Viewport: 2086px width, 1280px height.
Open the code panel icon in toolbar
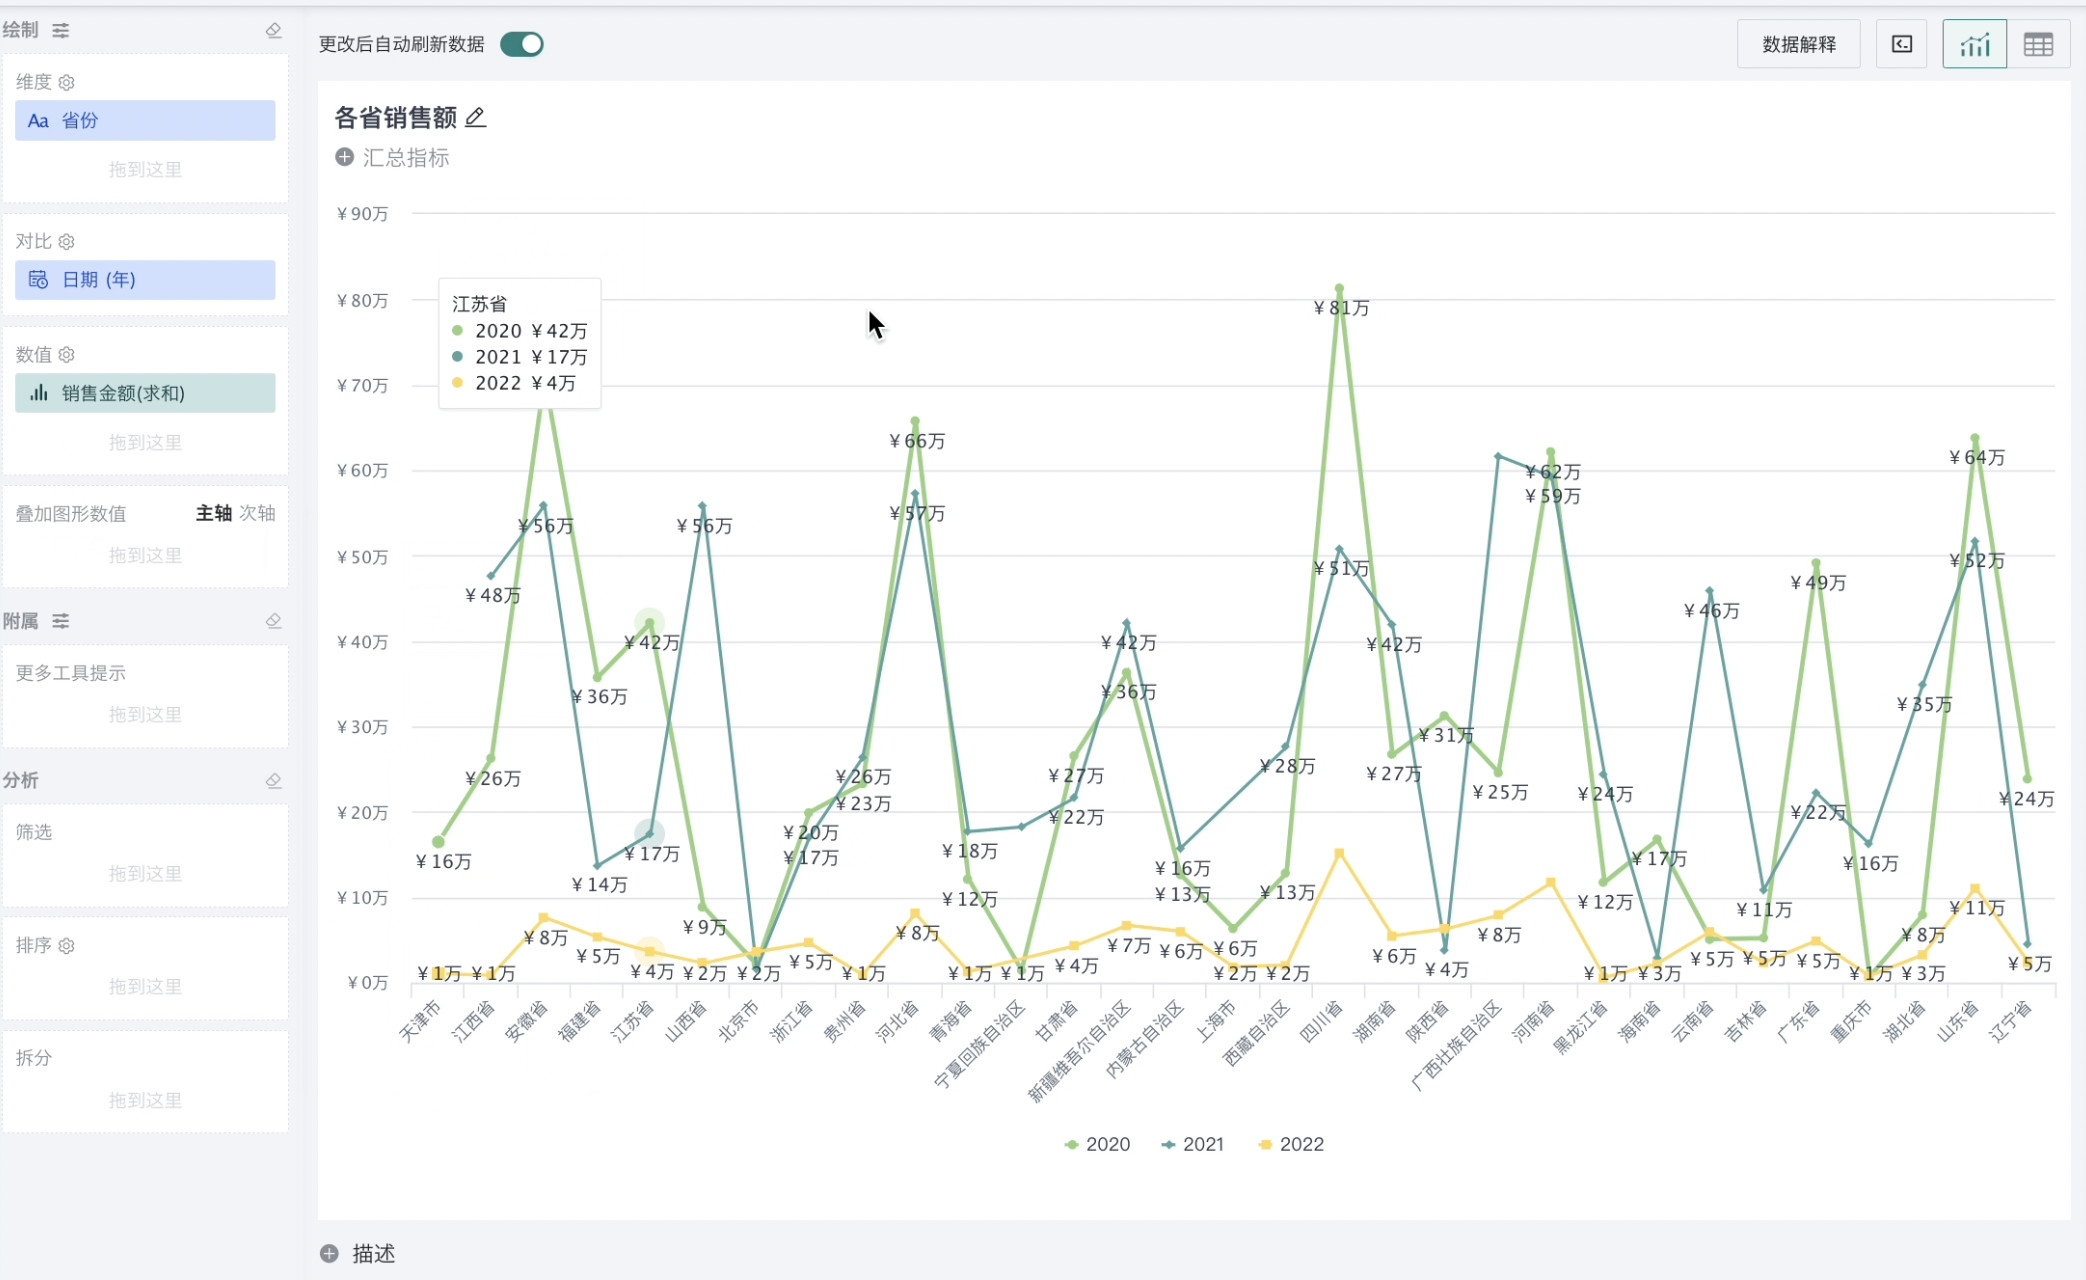click(x=1901, y=44)
